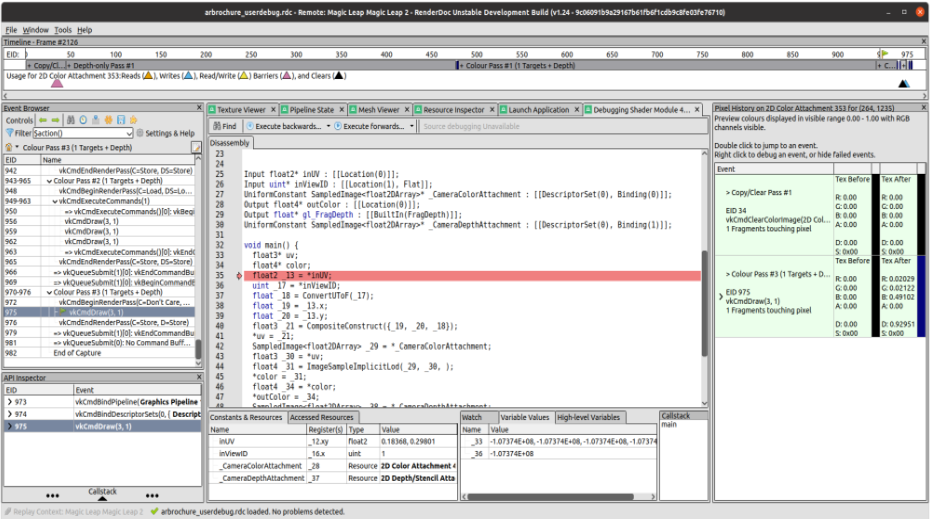Collapse Colour Pass #2 tree node
This screenshot has width=931, height=519.
point(49,181)
